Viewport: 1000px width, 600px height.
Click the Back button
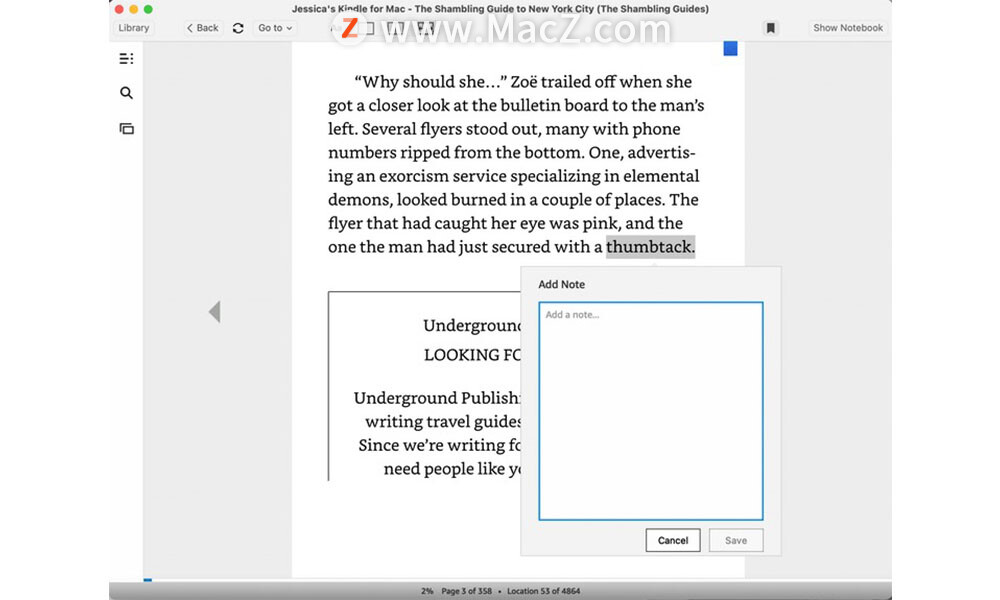(x=203, y=28)
